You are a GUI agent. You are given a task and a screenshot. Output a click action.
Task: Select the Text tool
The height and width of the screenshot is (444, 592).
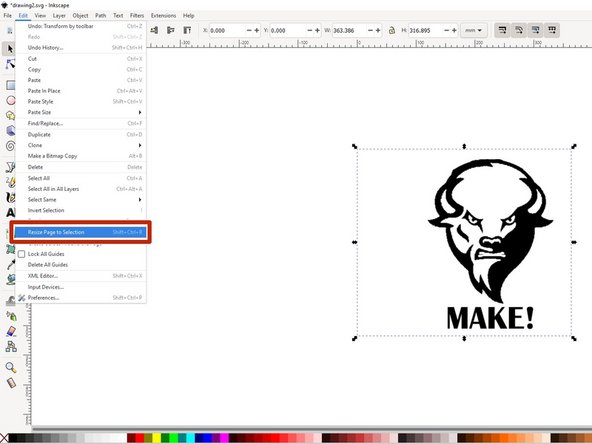pyautogui.click(x=10, y=213)
